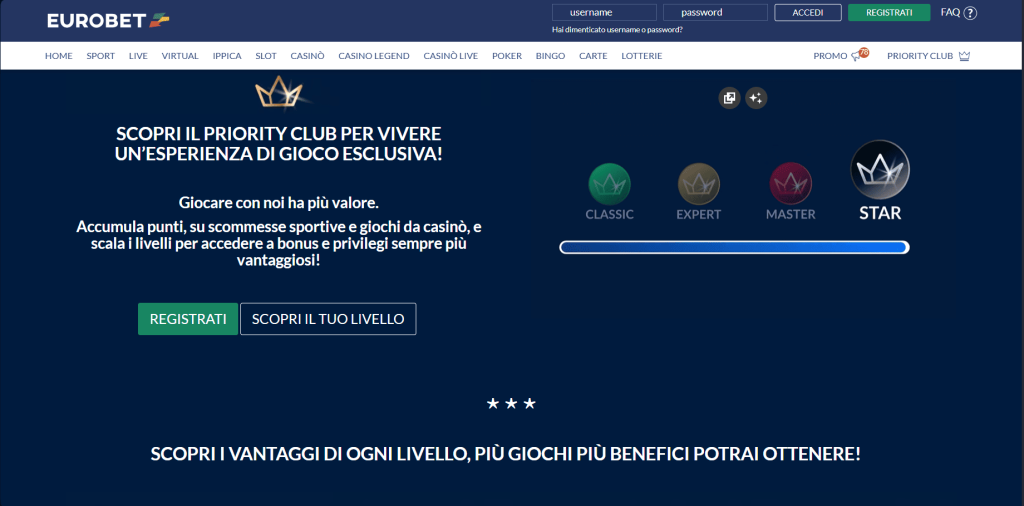Screen dimensions: 1024x506
Task: Open the CARTE section
Action: pos(593,56)
